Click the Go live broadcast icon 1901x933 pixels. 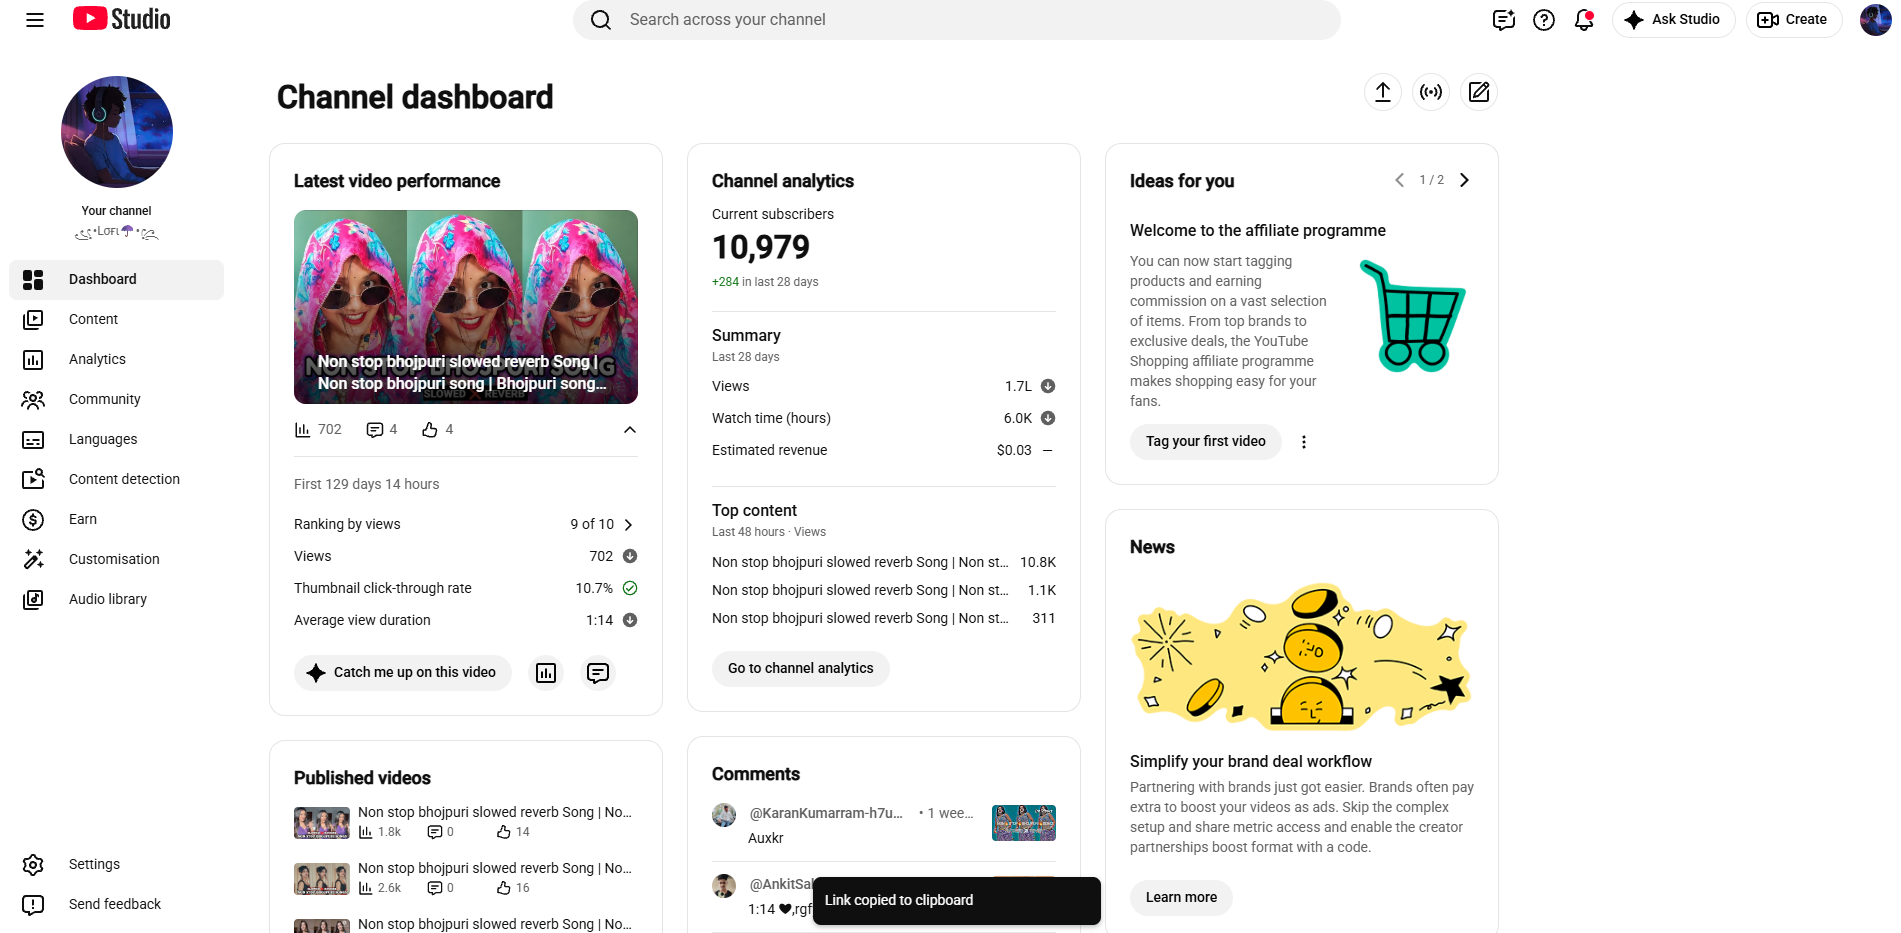pyautogui.click(x=1431, y=92)
